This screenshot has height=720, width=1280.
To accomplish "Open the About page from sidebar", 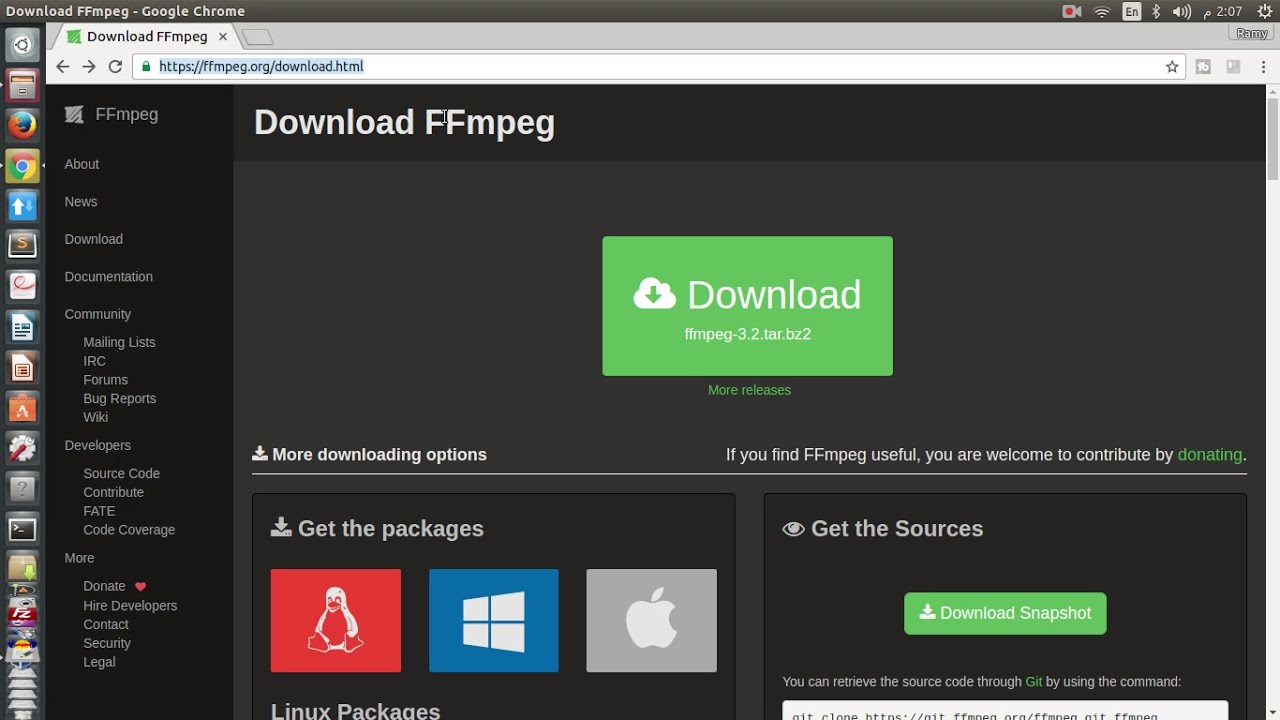I will (82, 164).
